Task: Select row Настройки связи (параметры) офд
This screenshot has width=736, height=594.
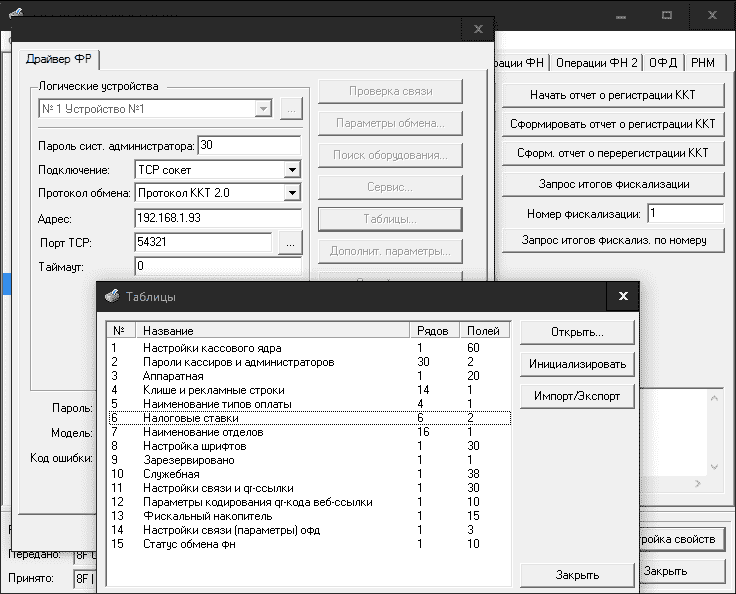Action: pos(309,530)
